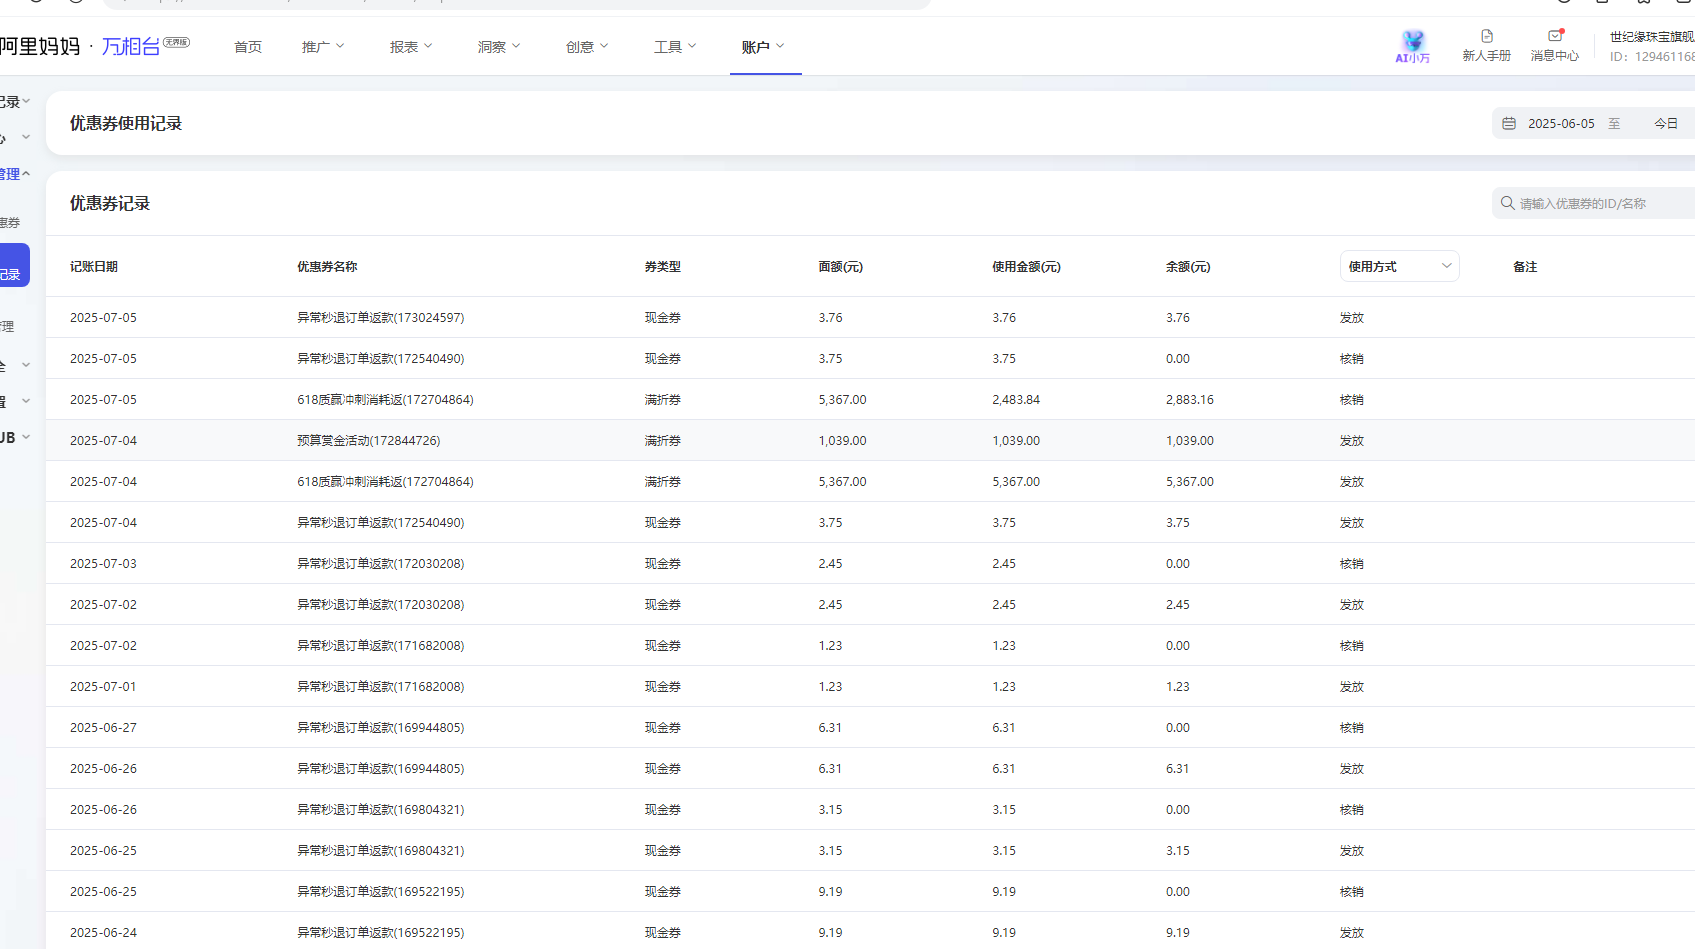
Task: Collapse the 管理 sidebar section
Action: click(x=14, y=174)
